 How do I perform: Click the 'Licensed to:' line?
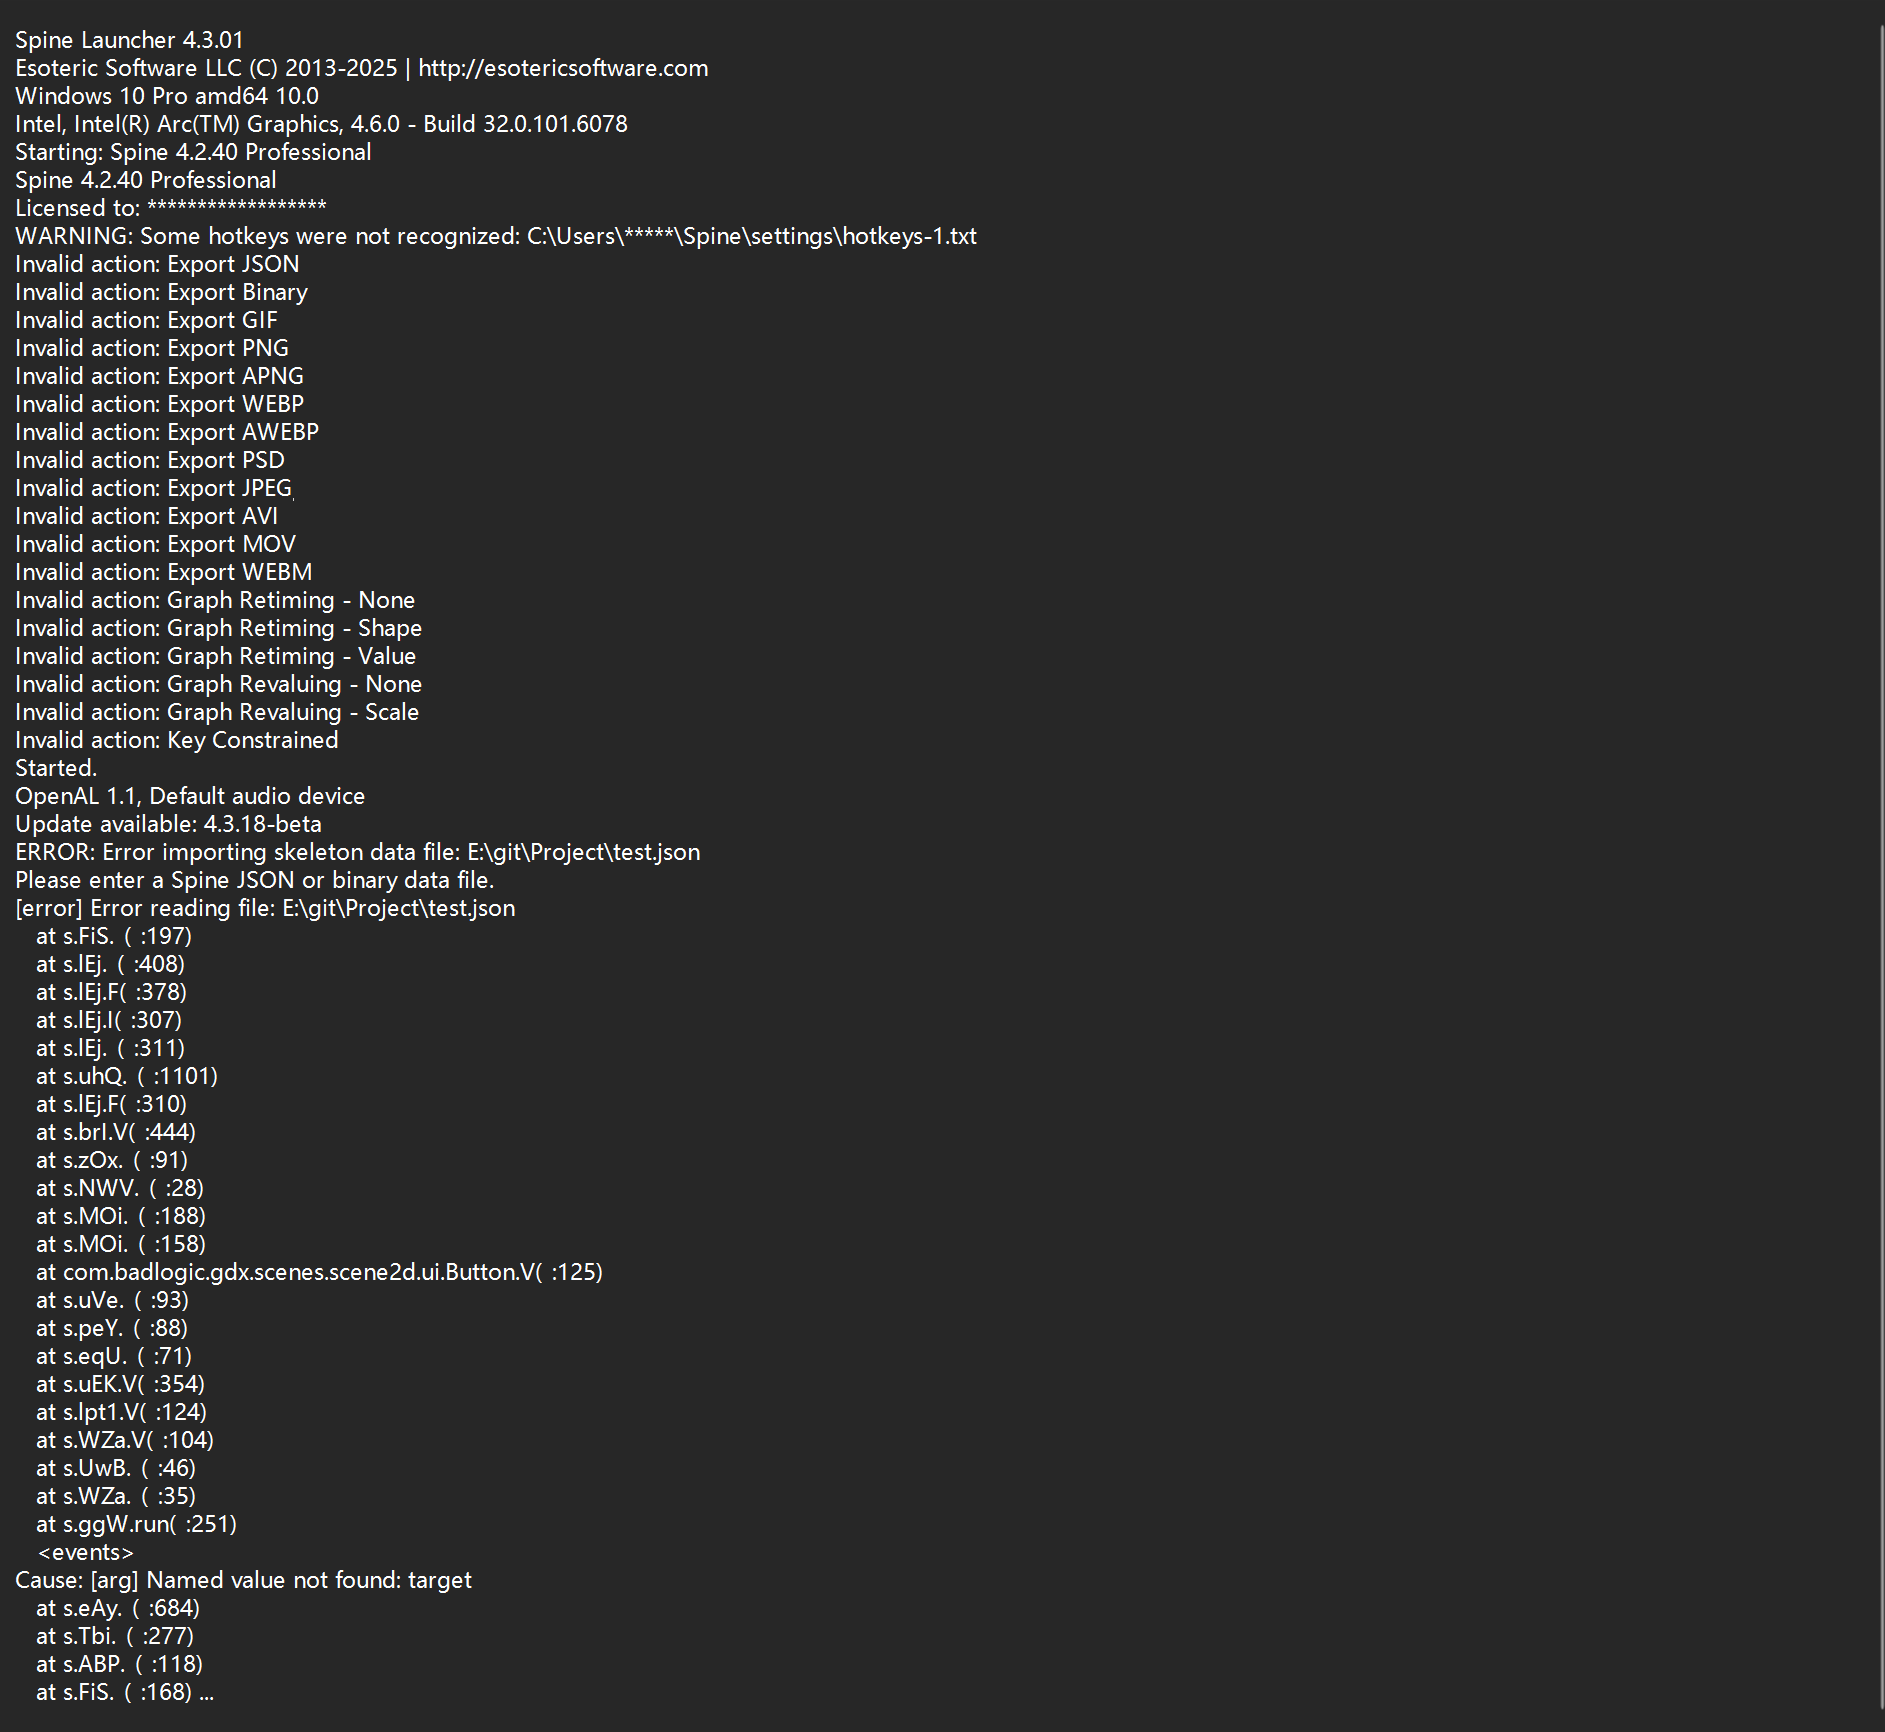coord(171,208)
